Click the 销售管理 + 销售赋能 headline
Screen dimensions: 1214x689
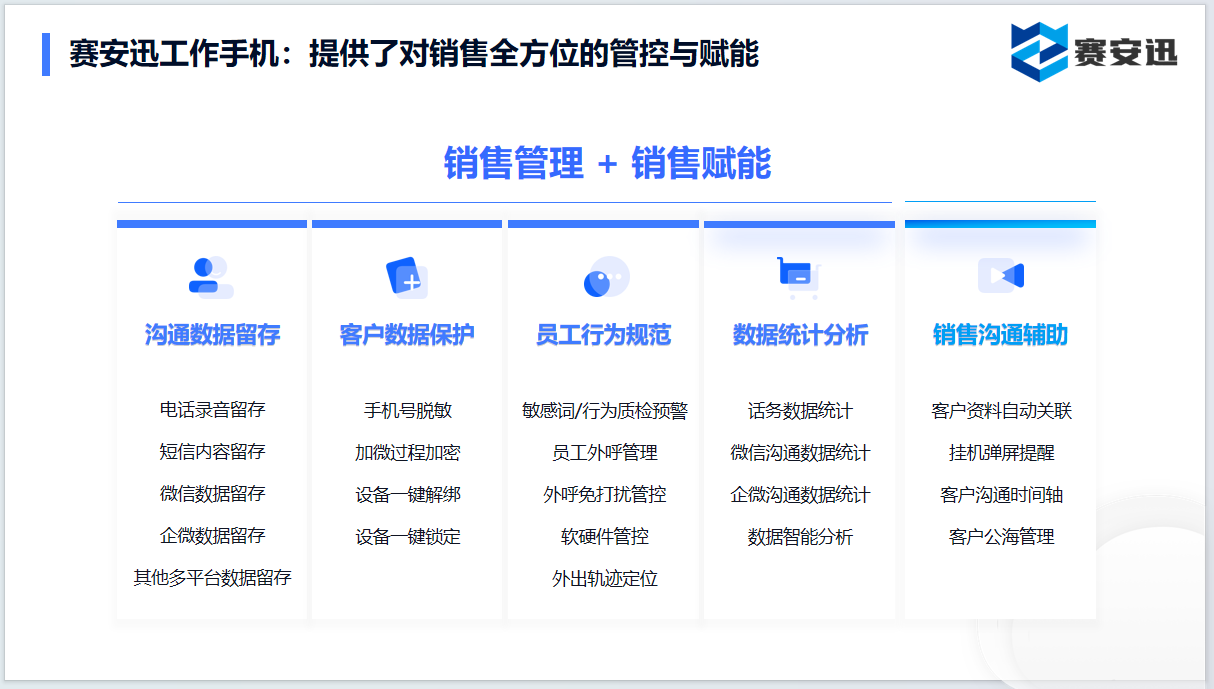(607, 163)
